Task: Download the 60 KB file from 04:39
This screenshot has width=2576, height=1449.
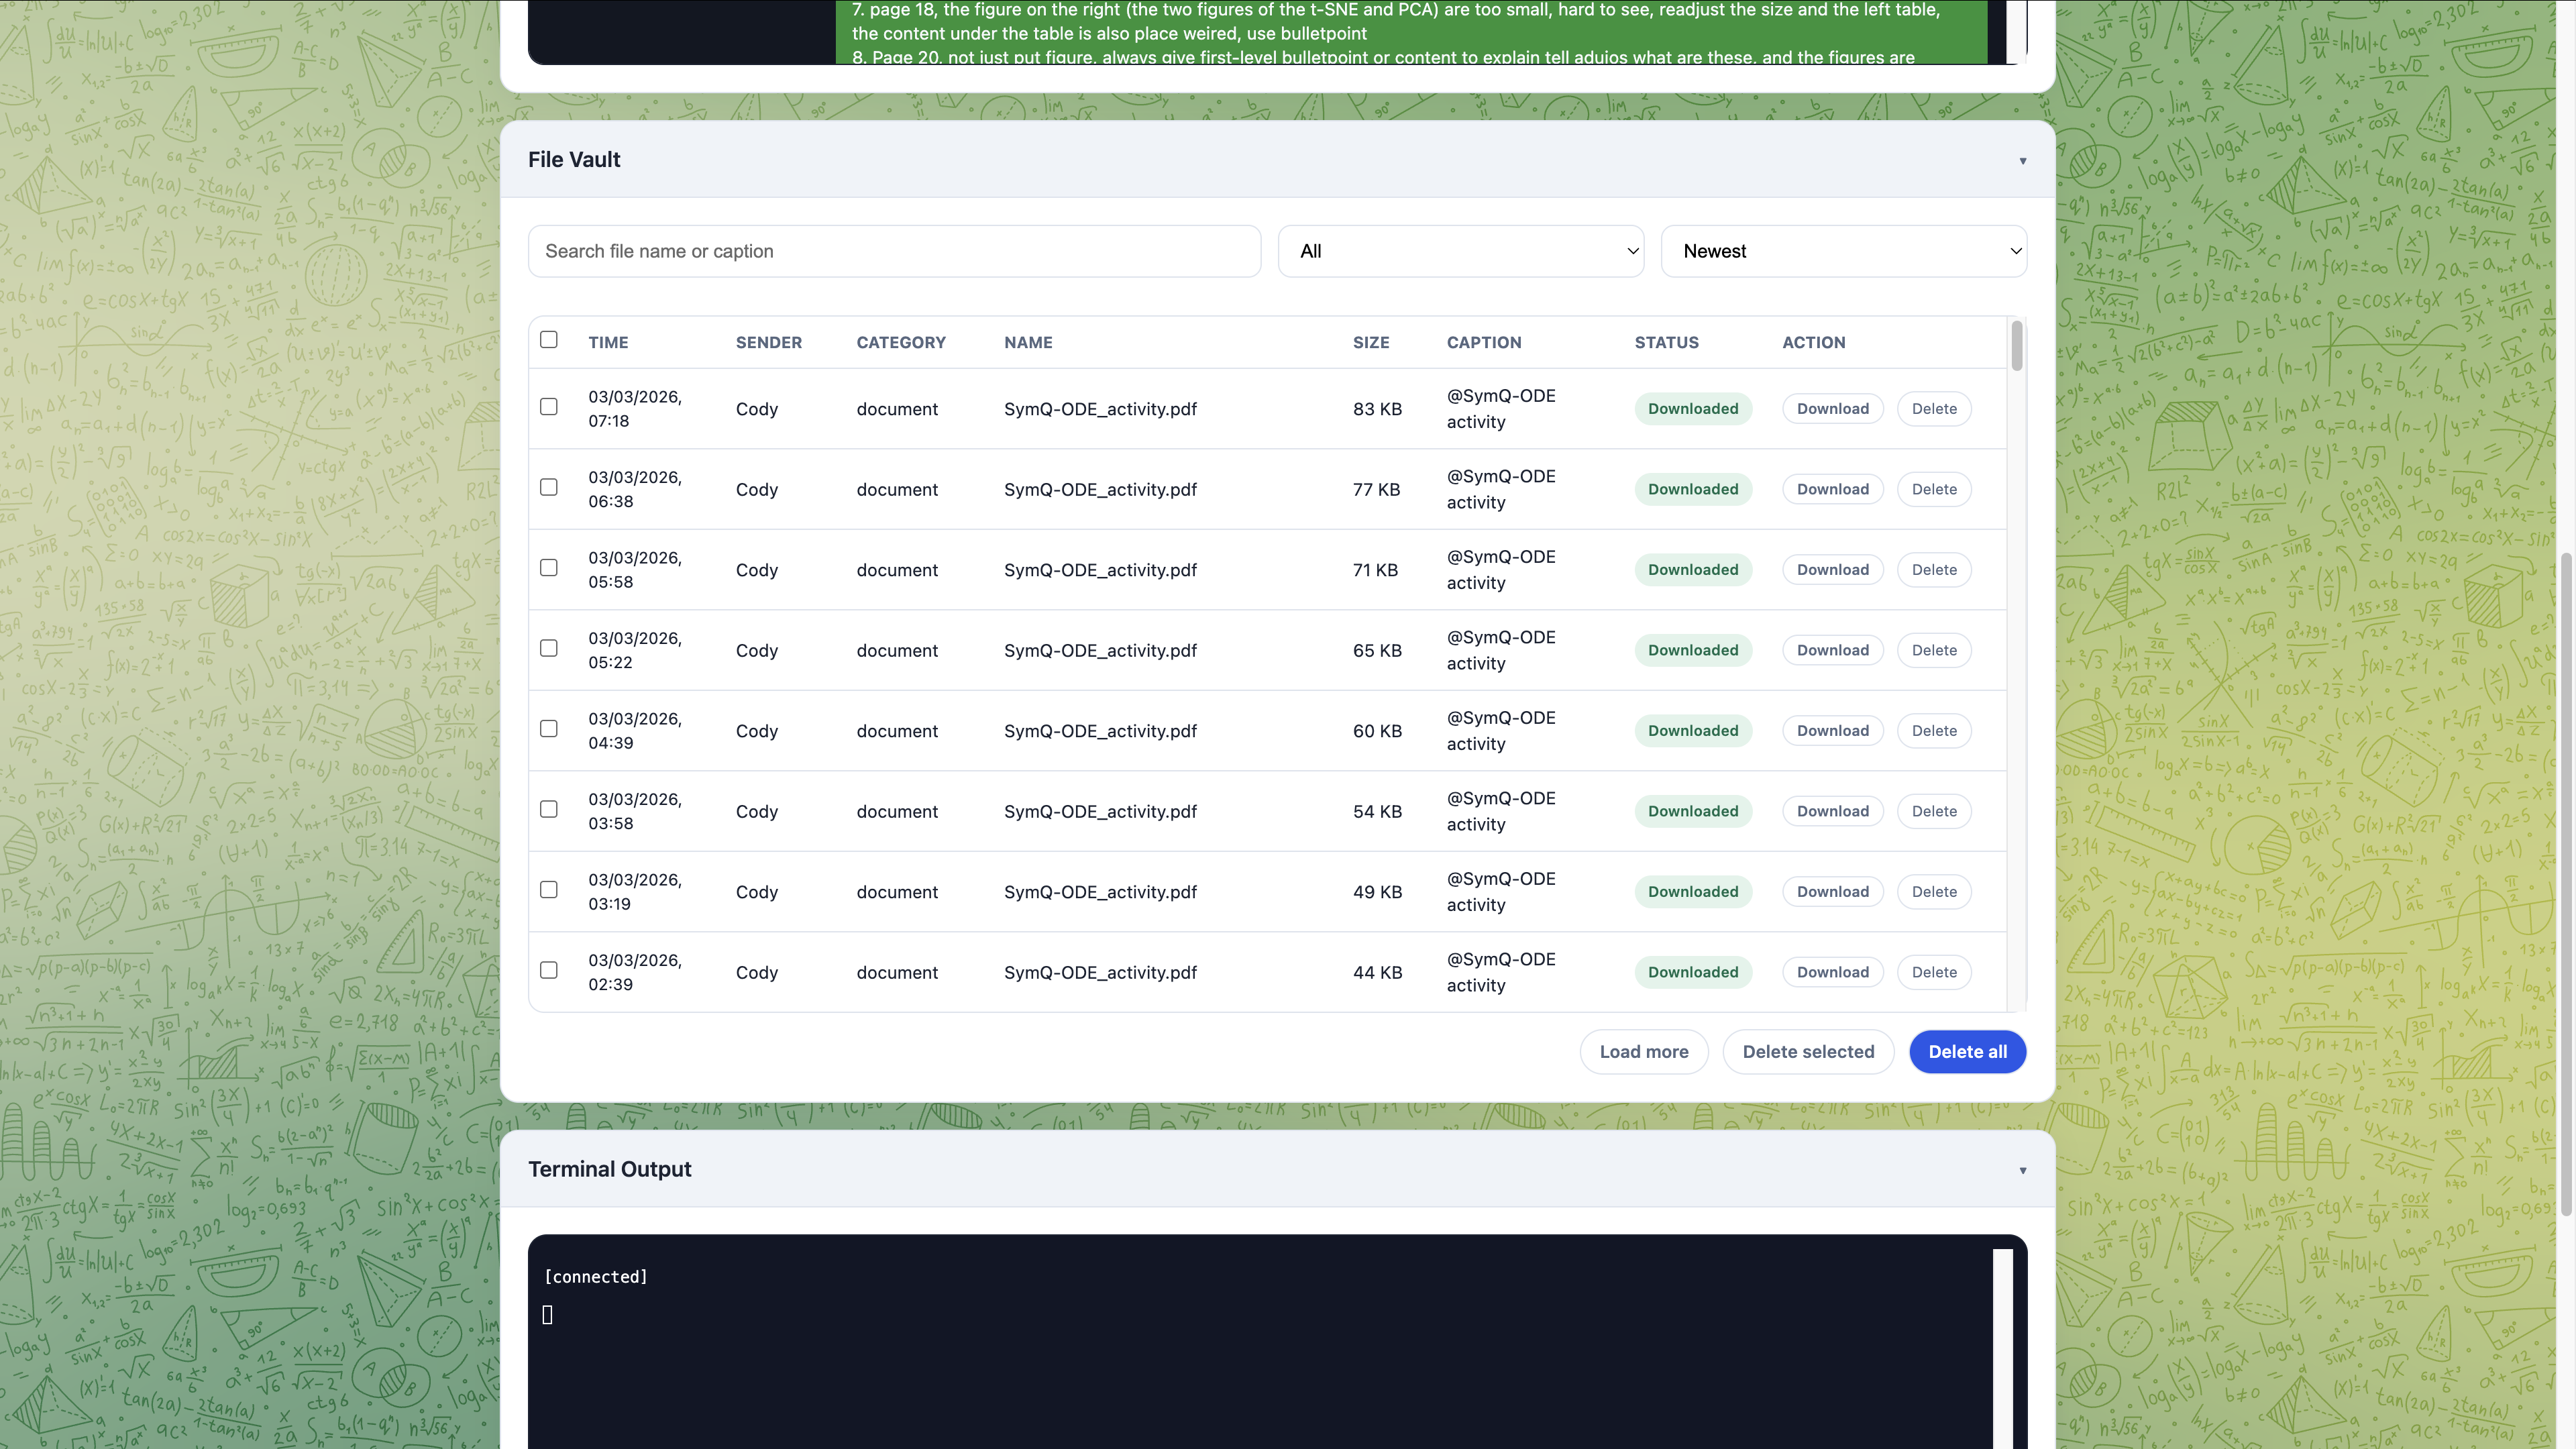Action: click(1832, 730)
